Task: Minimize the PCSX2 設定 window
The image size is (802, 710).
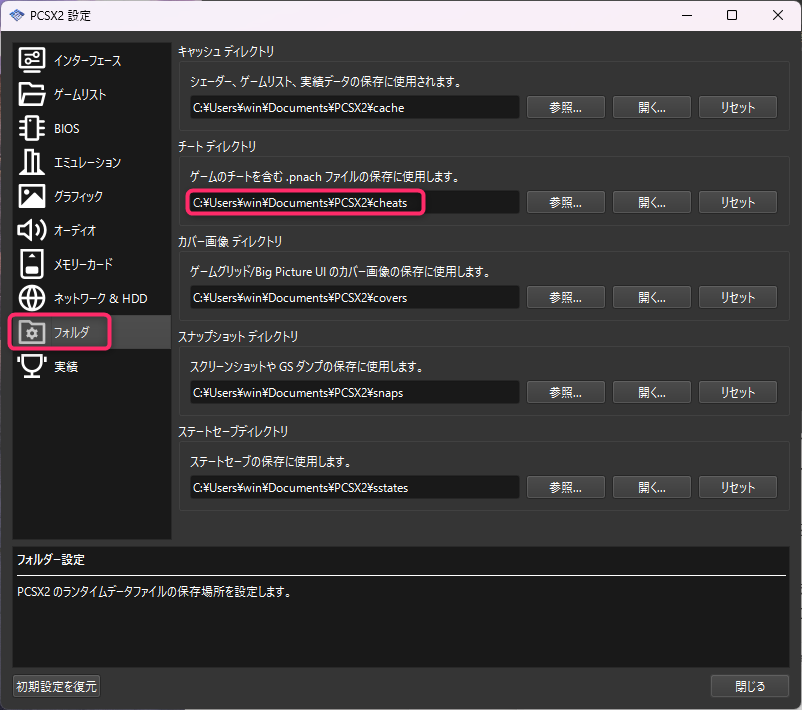Action: 687,15
